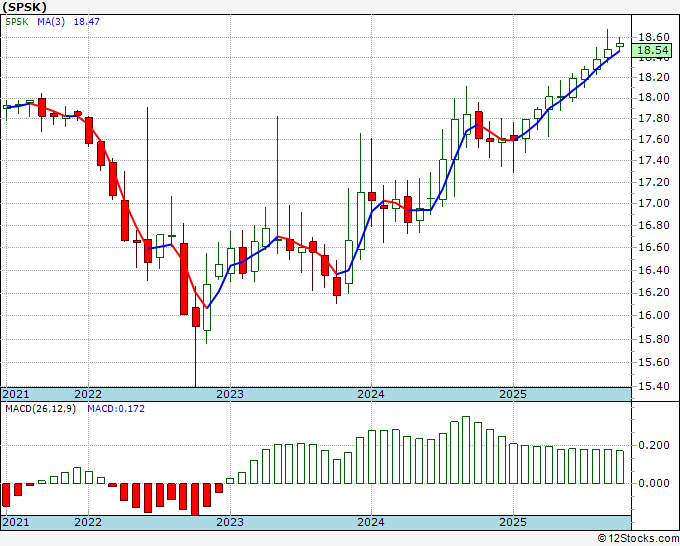The image size is (680, 546).
Task: Click the 16.60 price axis label
Action: coord(654,247)
